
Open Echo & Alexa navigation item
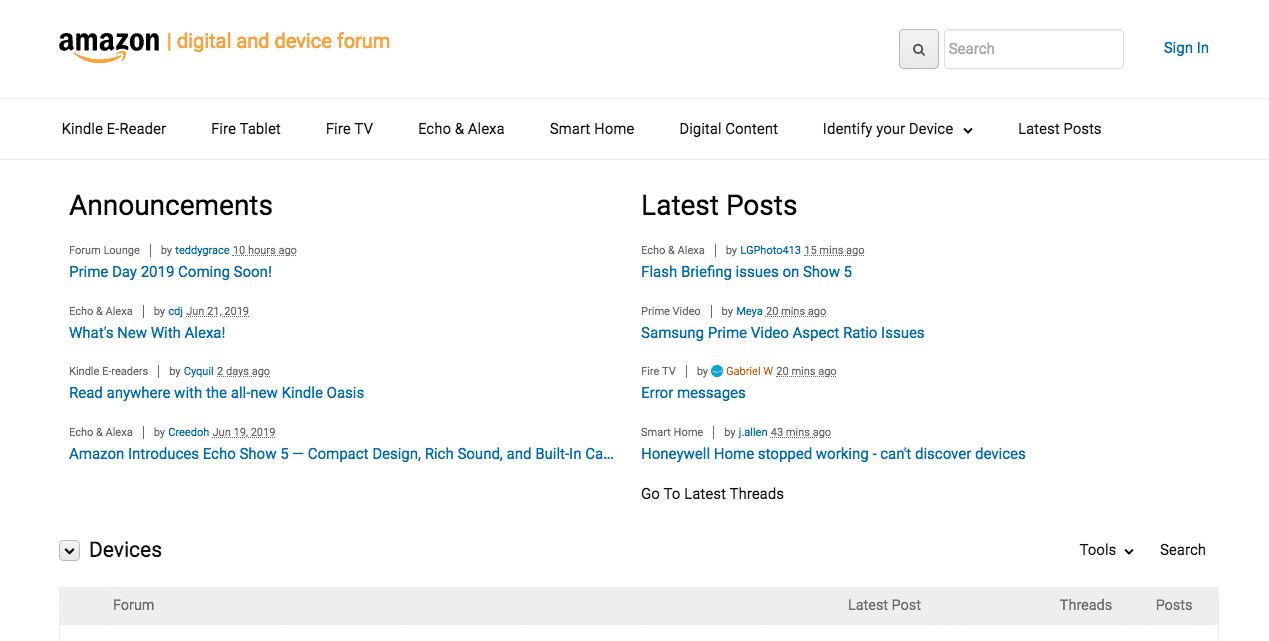pyautogui.click(x=461, y=129)
